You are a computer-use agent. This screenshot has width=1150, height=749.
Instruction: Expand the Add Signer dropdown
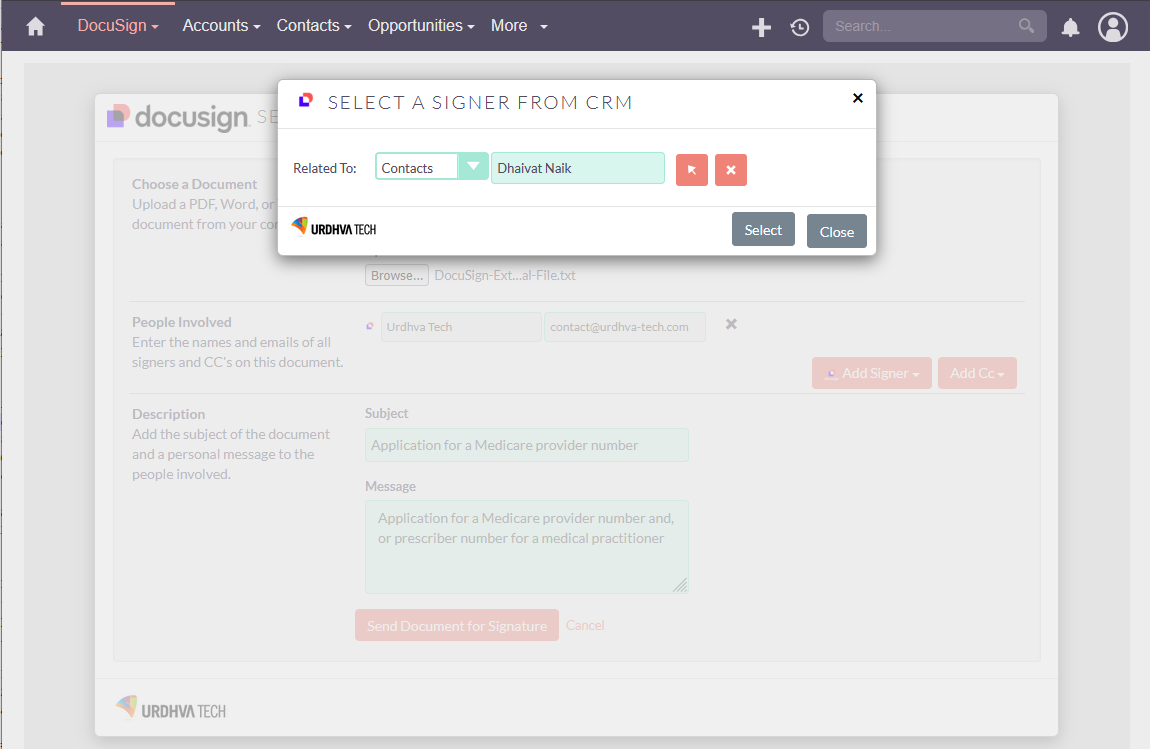click(x=871, y=372)
